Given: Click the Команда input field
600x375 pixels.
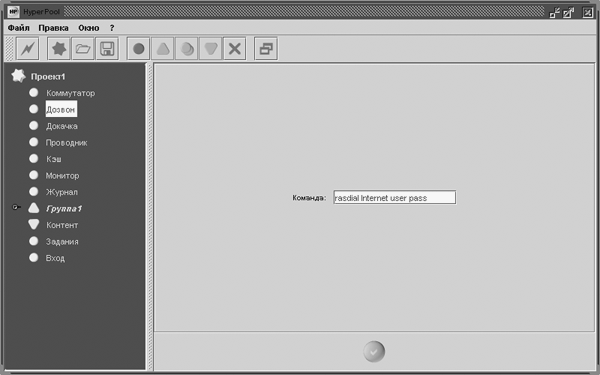Looking at the screenshot, I should 395,197.
